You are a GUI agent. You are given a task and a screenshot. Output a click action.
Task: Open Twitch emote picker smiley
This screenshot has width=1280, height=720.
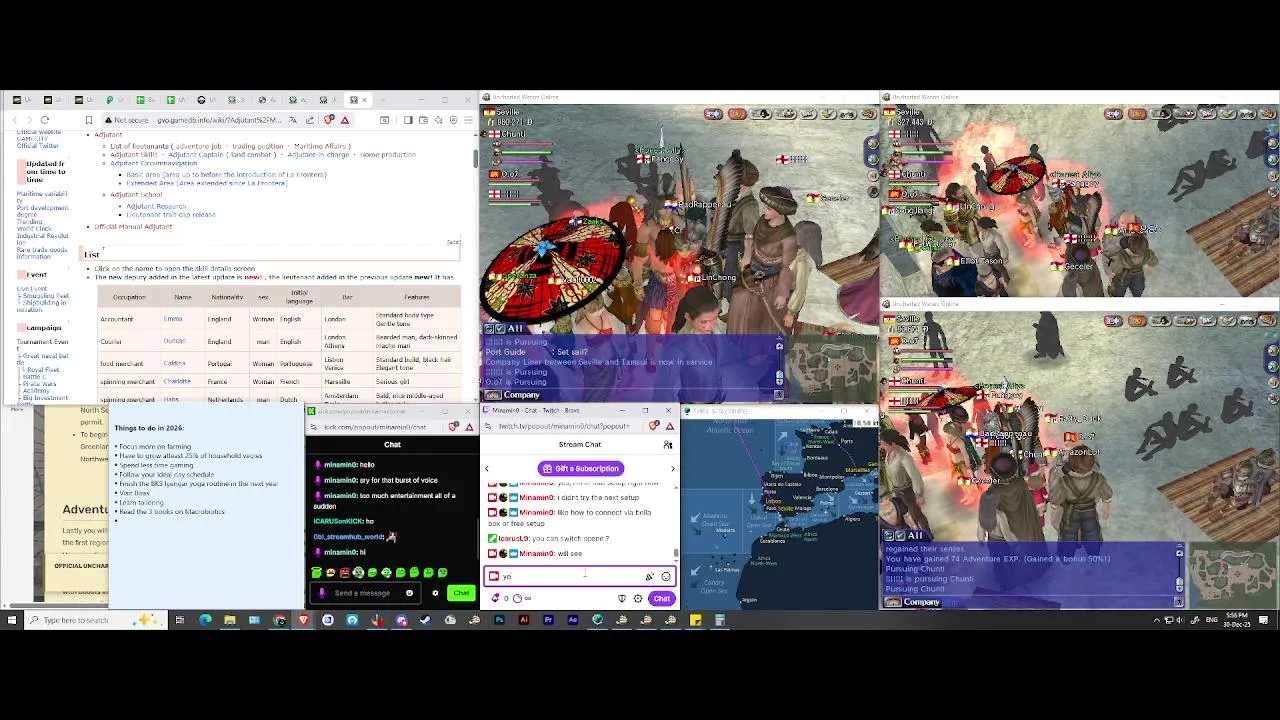[666, 576]
